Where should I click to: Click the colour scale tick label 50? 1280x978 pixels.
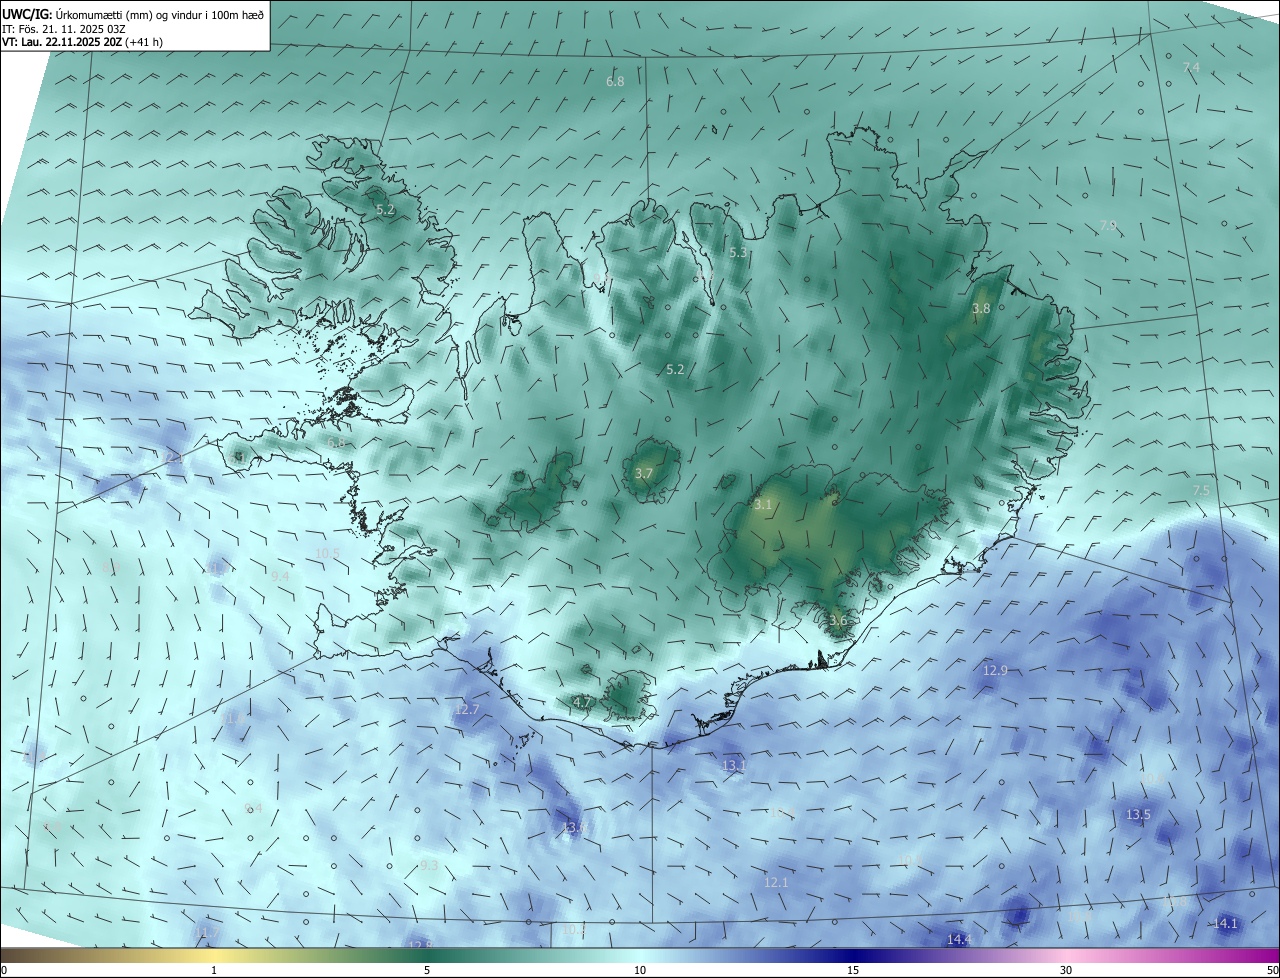coord(1272,970)
